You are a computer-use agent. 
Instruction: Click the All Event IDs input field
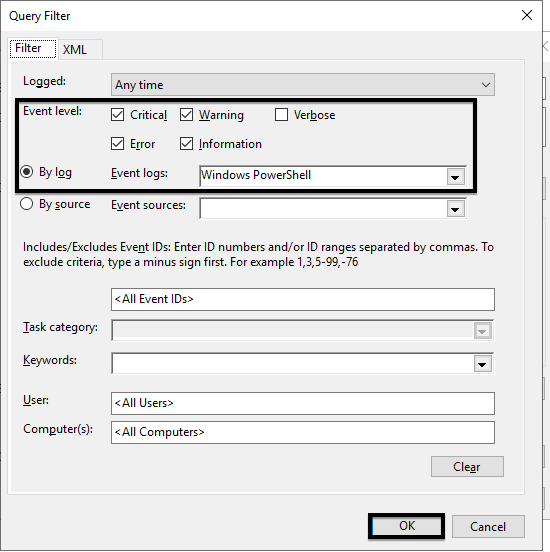point(303,300)
